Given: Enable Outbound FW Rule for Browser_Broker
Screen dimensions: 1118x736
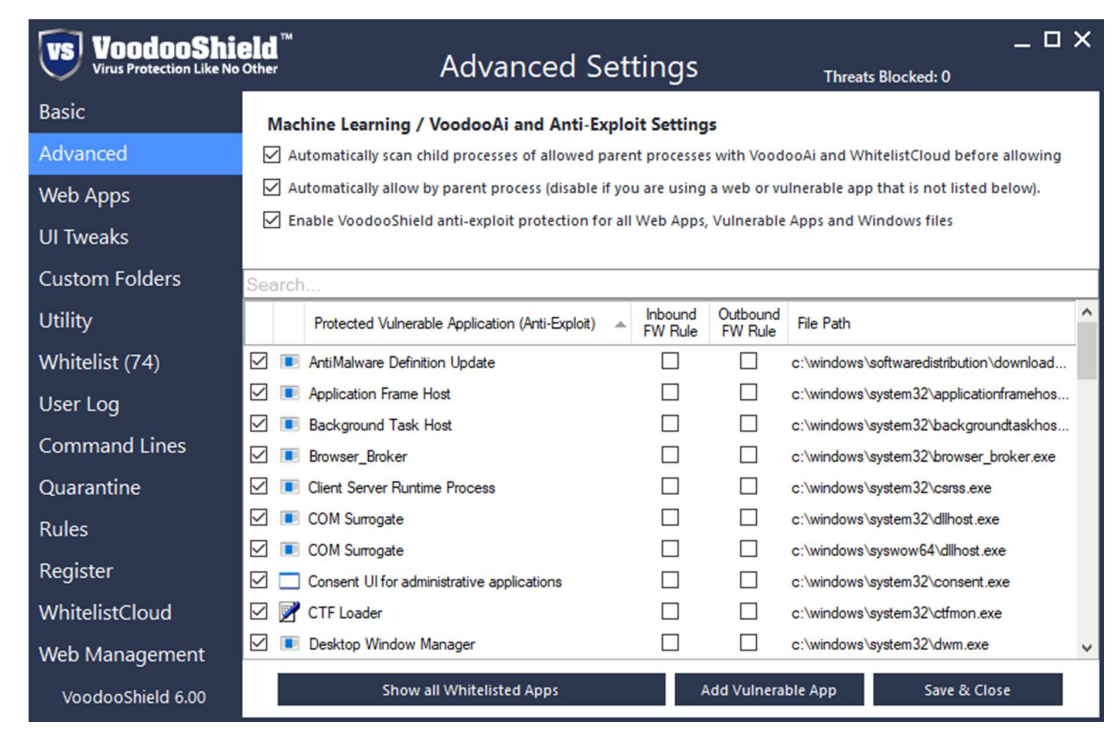Looking at the screenshot, I should pos(748,455).
